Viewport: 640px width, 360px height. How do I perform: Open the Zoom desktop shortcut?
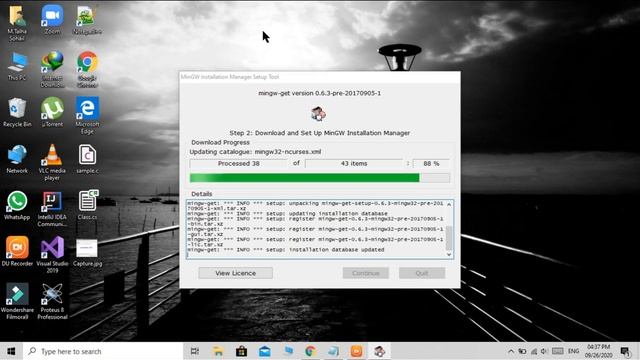point(52,20)
